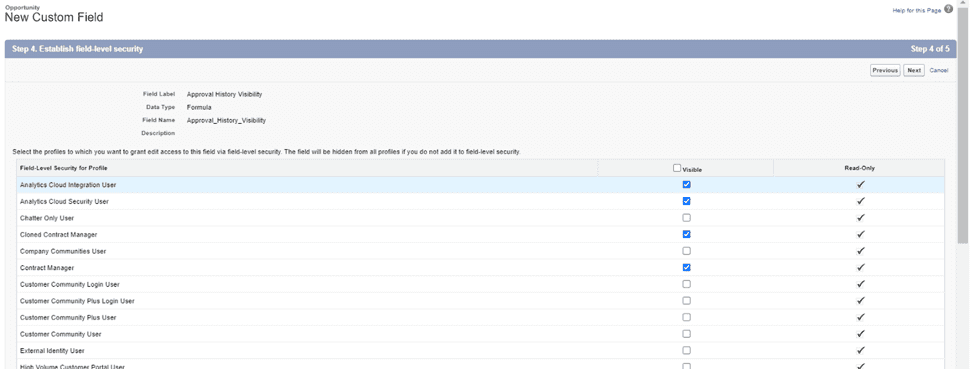The image size is (975, 369).
Task: Click Read-Only checkmark for Company Communities User
Action: (861, 251)
